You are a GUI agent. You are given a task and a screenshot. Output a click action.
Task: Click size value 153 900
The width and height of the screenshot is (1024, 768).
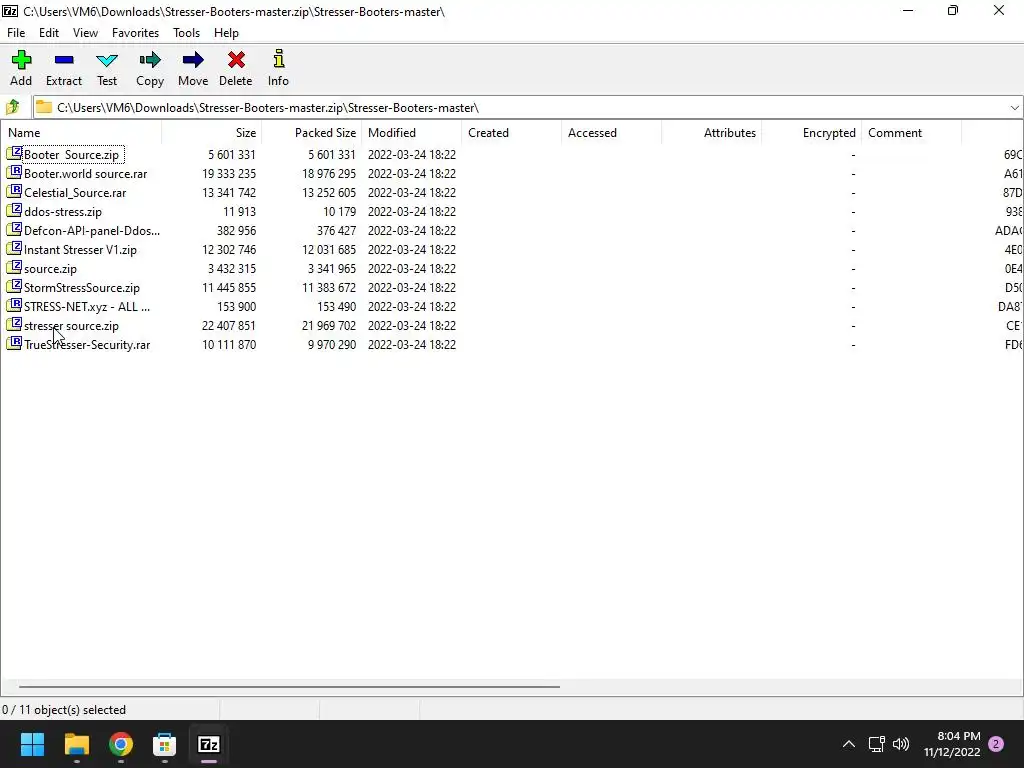tap(236, 306)
